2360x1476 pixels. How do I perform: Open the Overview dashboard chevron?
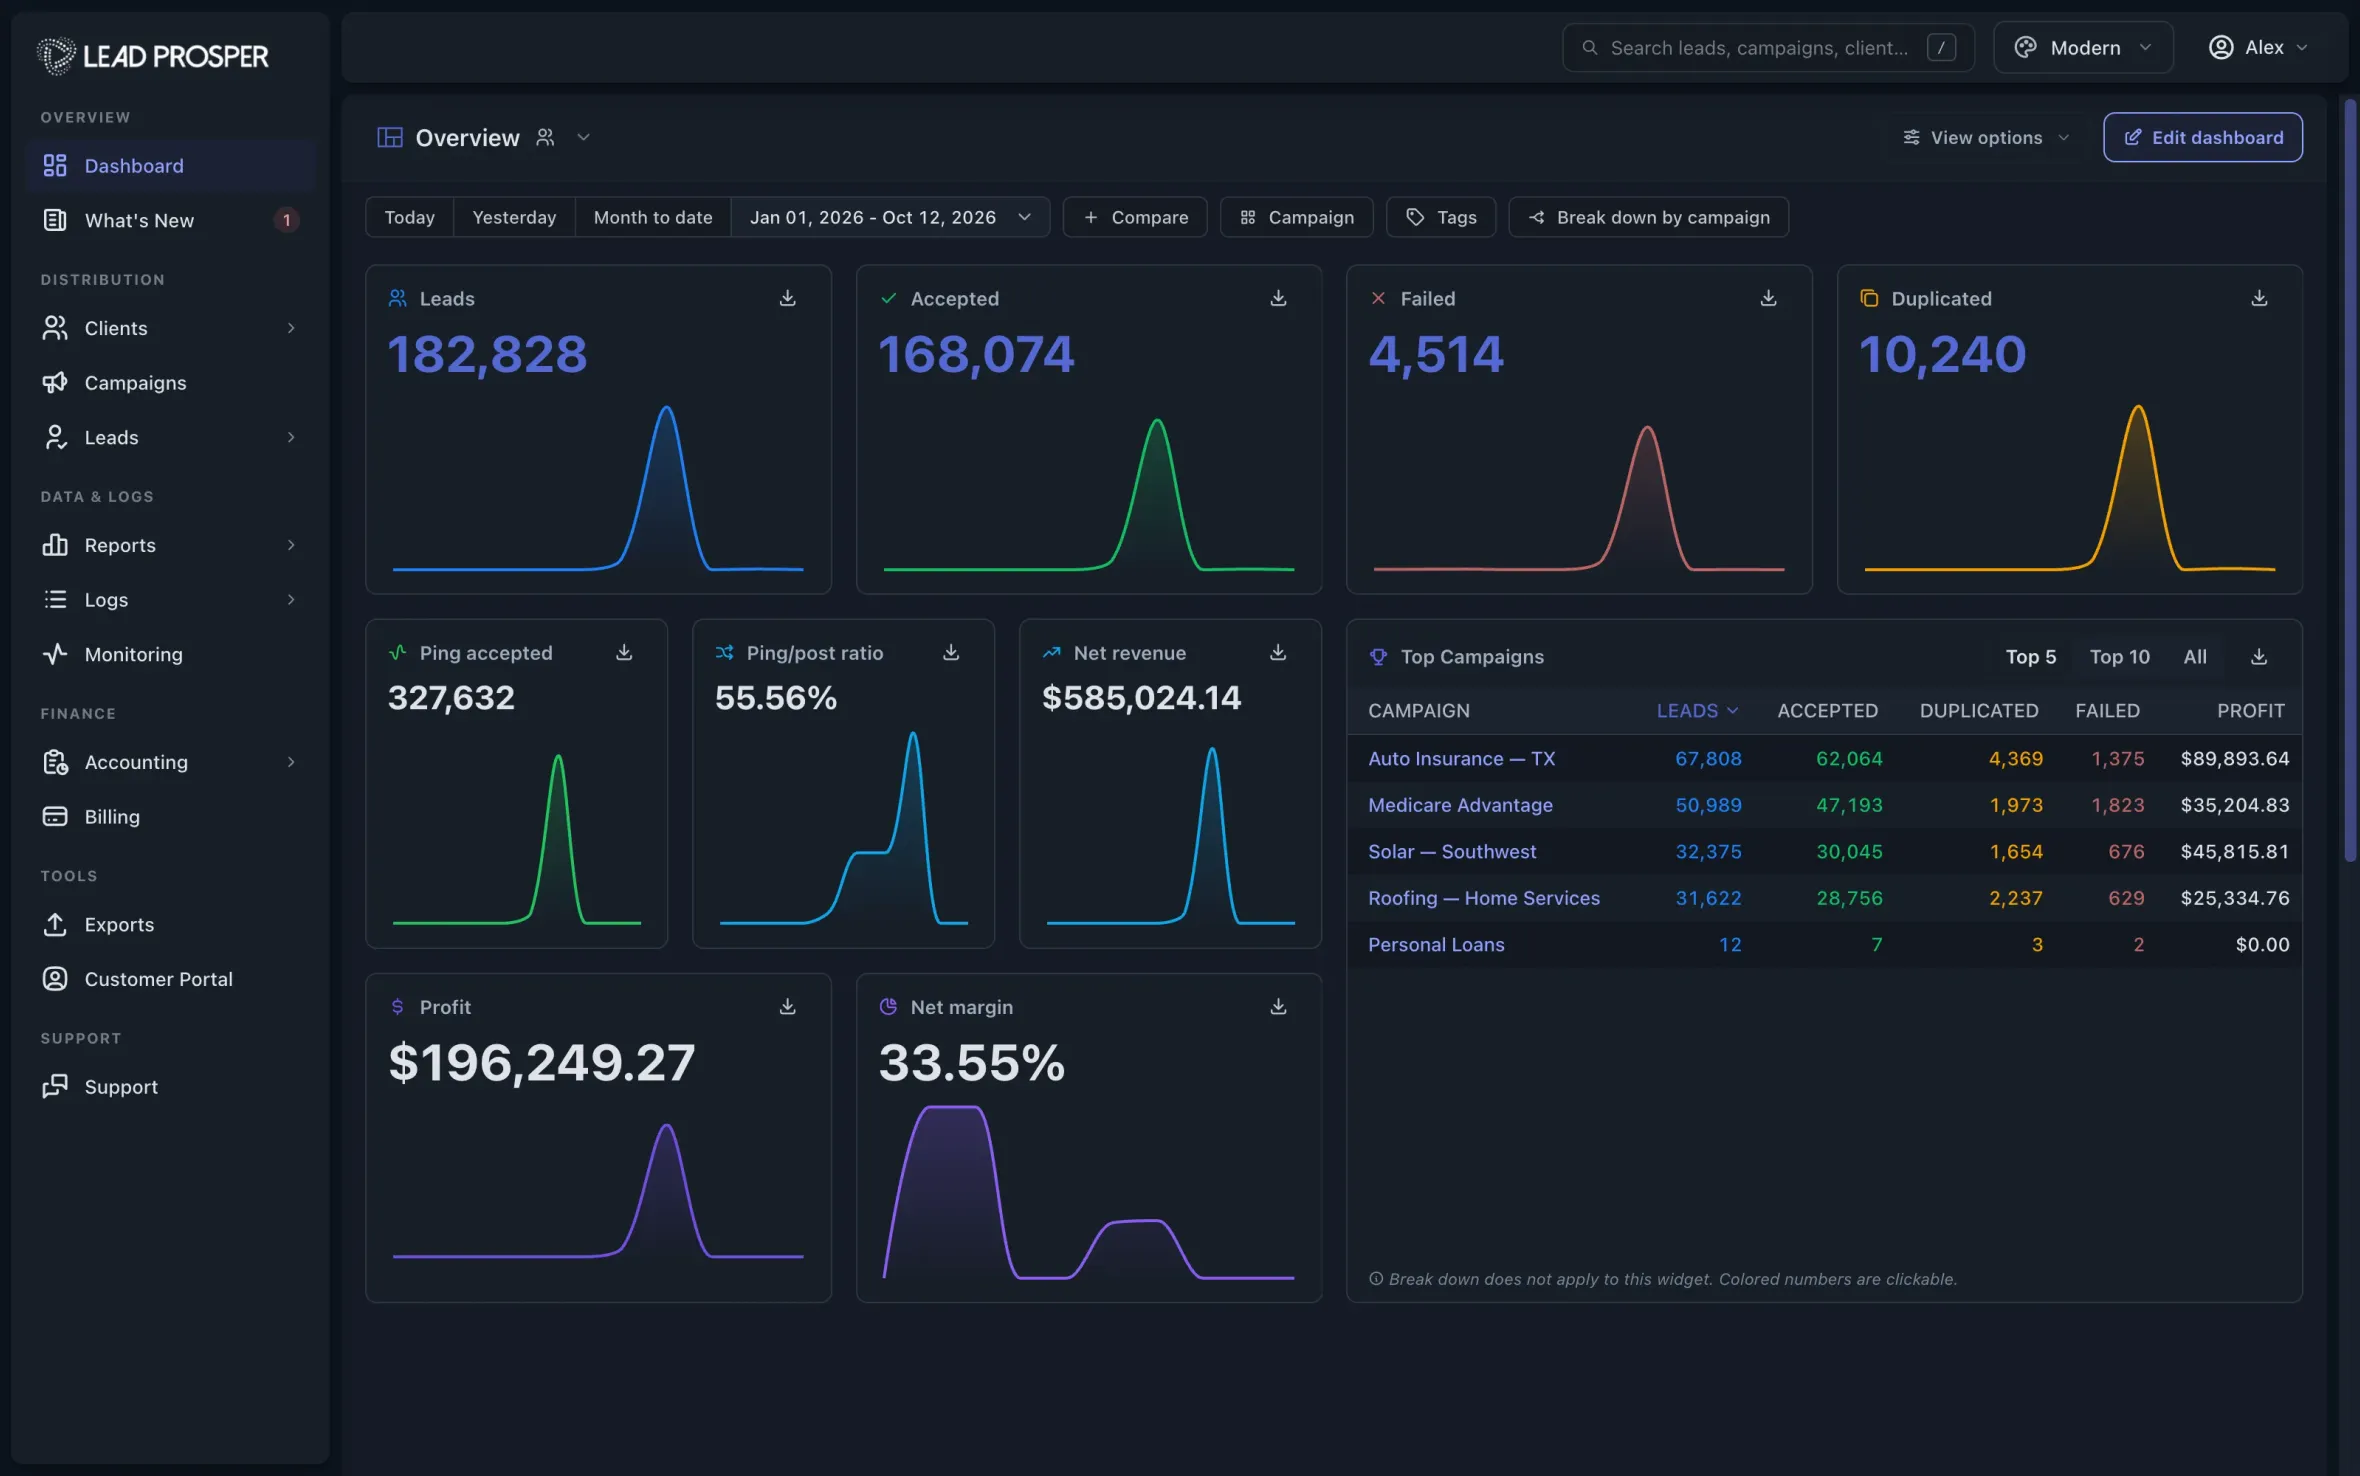tap(584, 137)
